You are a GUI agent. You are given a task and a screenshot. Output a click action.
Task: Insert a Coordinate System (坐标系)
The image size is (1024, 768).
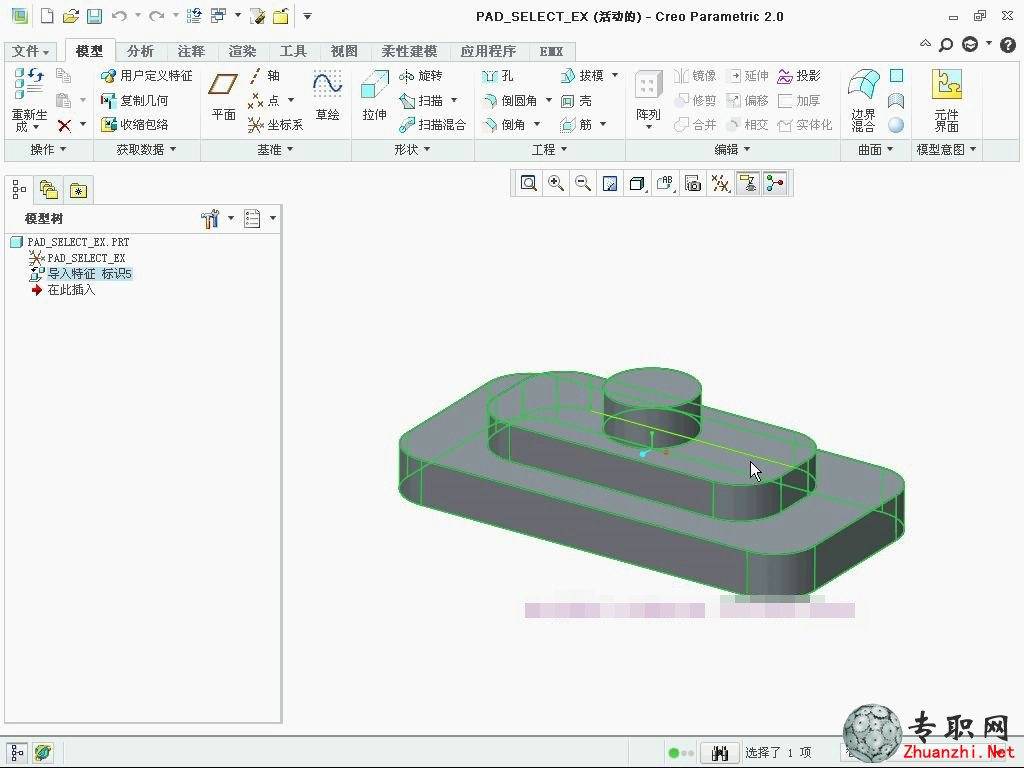click(x=275, y=124)
